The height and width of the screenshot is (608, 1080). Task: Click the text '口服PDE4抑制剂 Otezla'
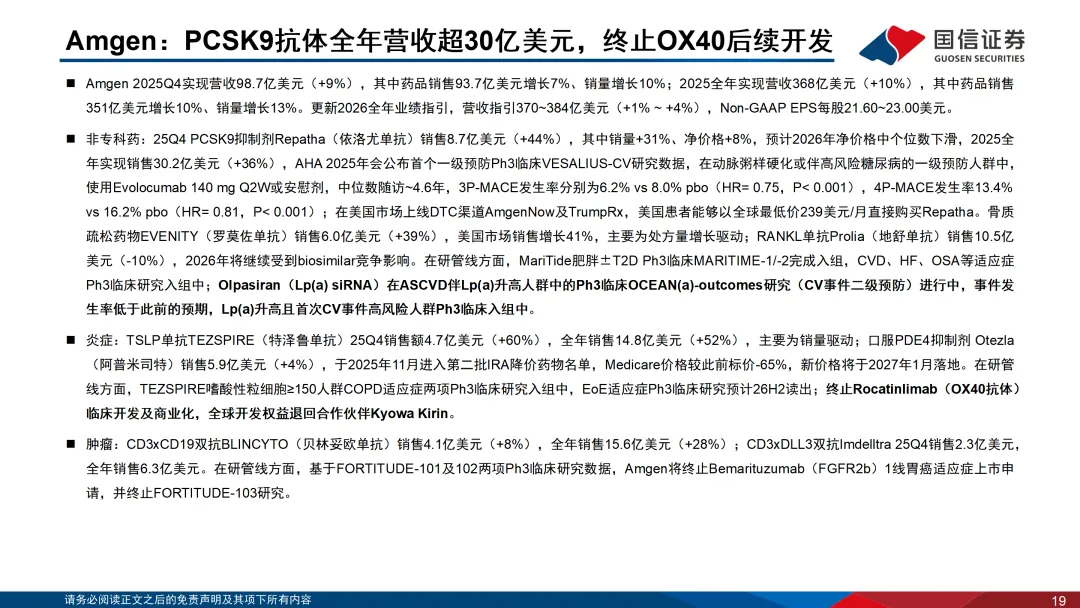pyautogui.click(x=941, y=340)
